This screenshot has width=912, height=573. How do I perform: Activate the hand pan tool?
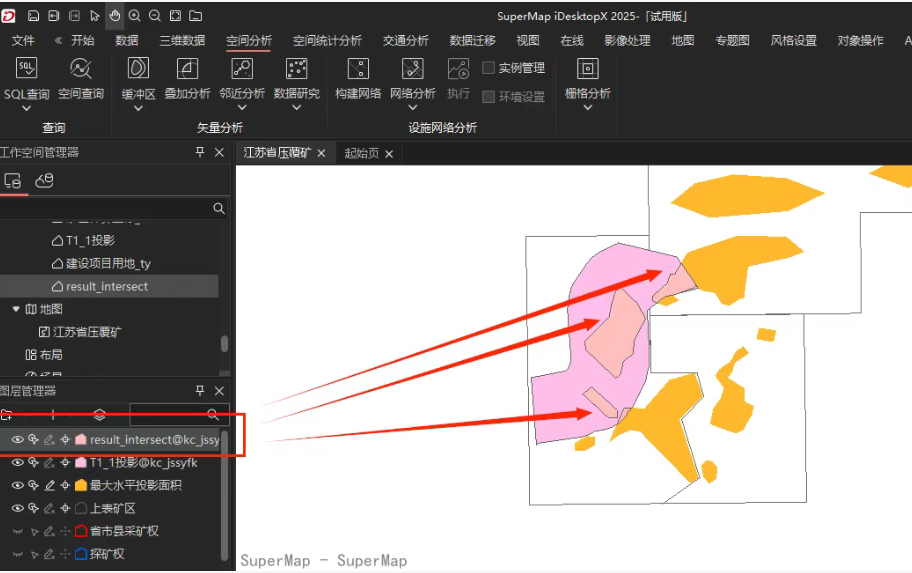(115, 16)
